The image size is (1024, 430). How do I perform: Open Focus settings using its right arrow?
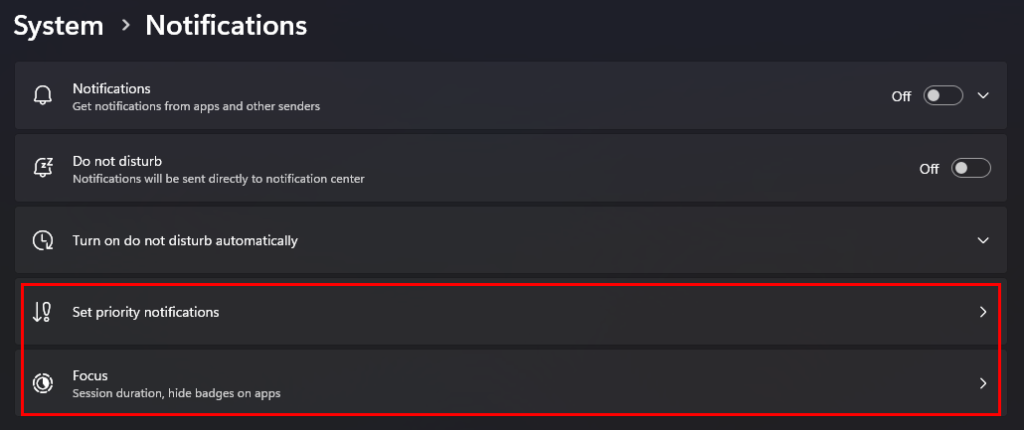click(983, 383)
